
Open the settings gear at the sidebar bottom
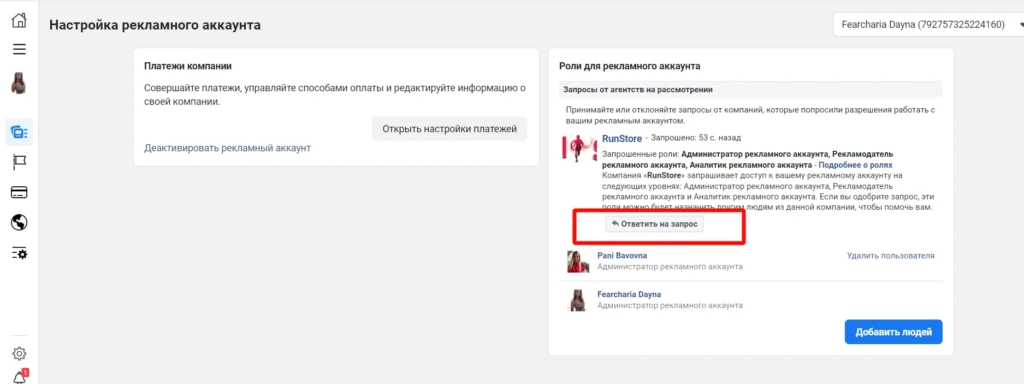20,354
